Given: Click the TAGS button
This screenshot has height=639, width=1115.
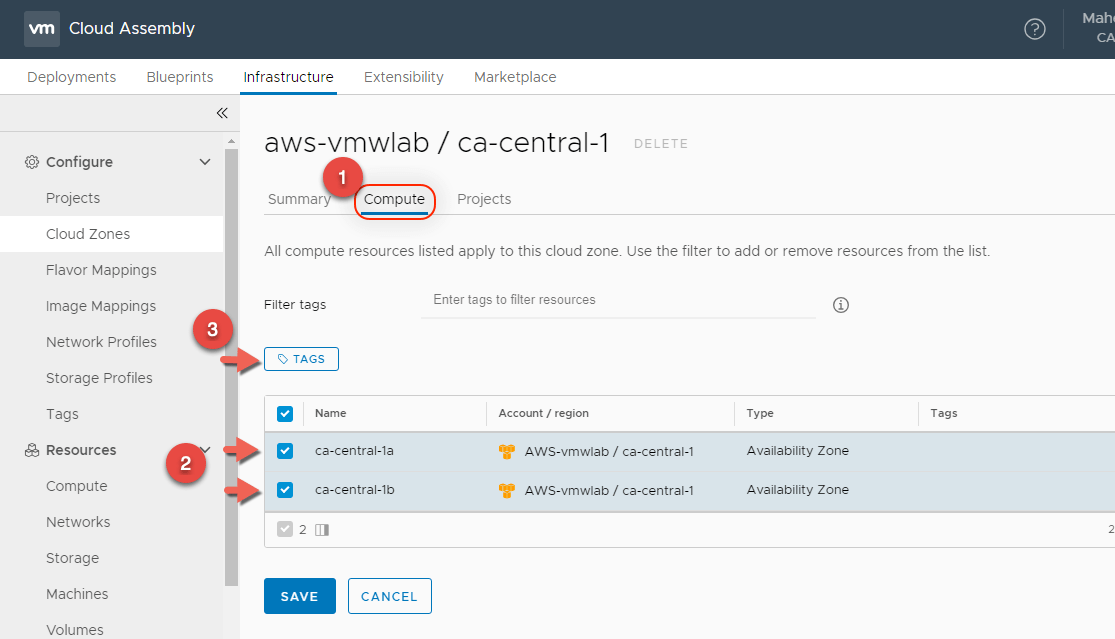Looking at the screenshot, I should [301, 359].
